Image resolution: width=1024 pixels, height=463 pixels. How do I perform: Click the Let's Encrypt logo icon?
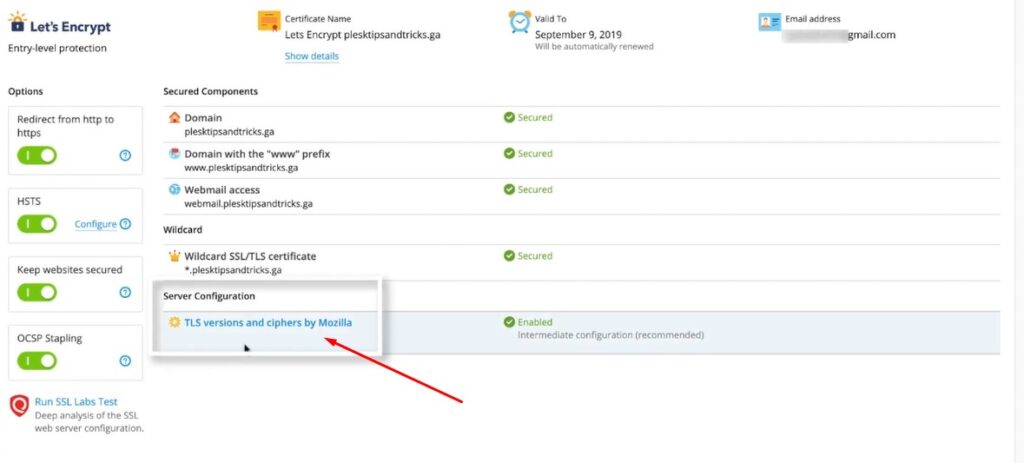click(17, 22)
